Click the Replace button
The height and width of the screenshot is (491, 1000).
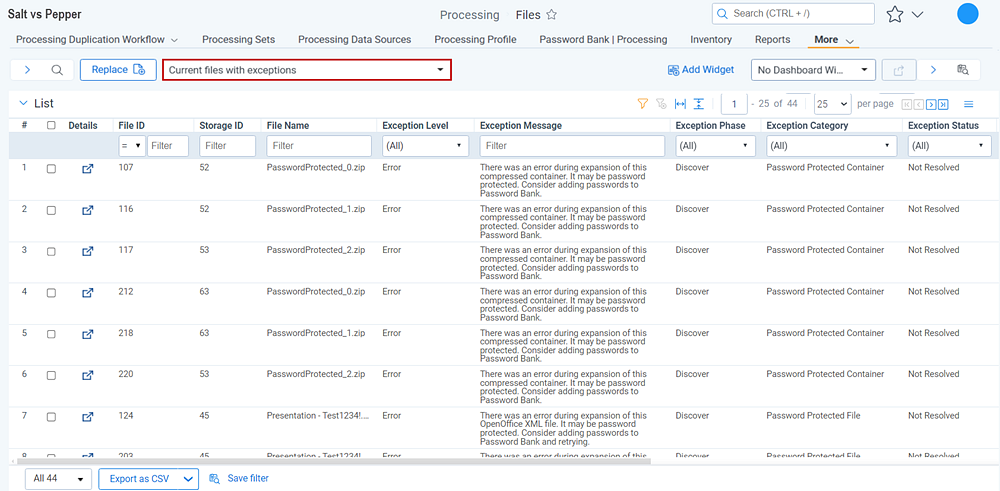pos(118,70)
